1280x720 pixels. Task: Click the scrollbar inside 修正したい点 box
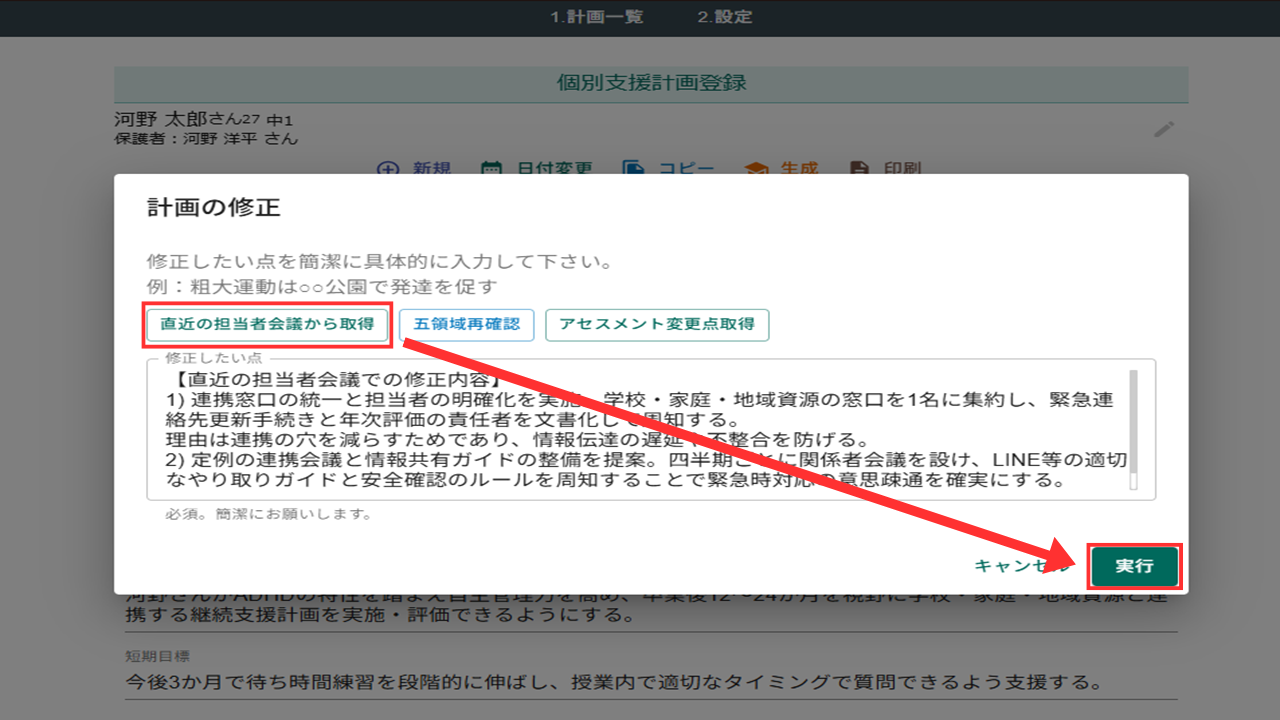pos(1133,430)
